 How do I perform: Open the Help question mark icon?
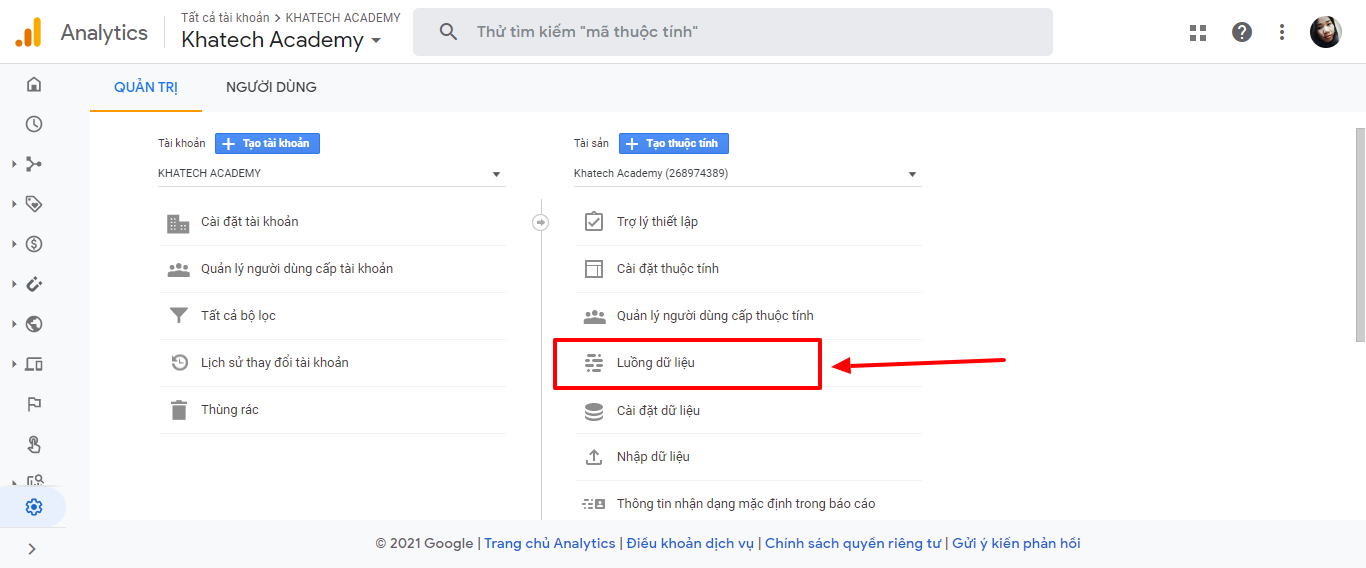[x=1242, y=32]
